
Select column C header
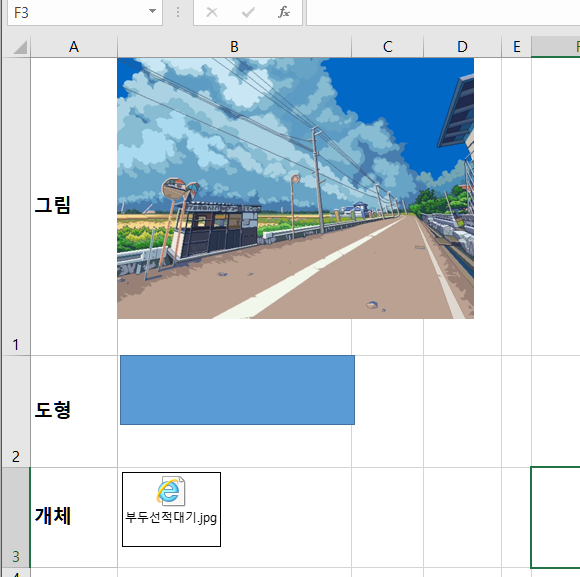point(387,47)
